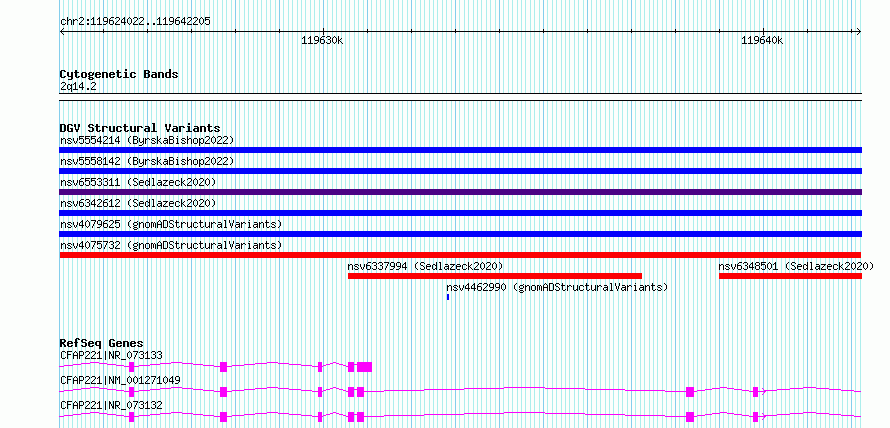Screen dimensions: 890x428
Task: Click the nsv5558142 (ByrskaBishop2022) label
Action: [147, 161]
